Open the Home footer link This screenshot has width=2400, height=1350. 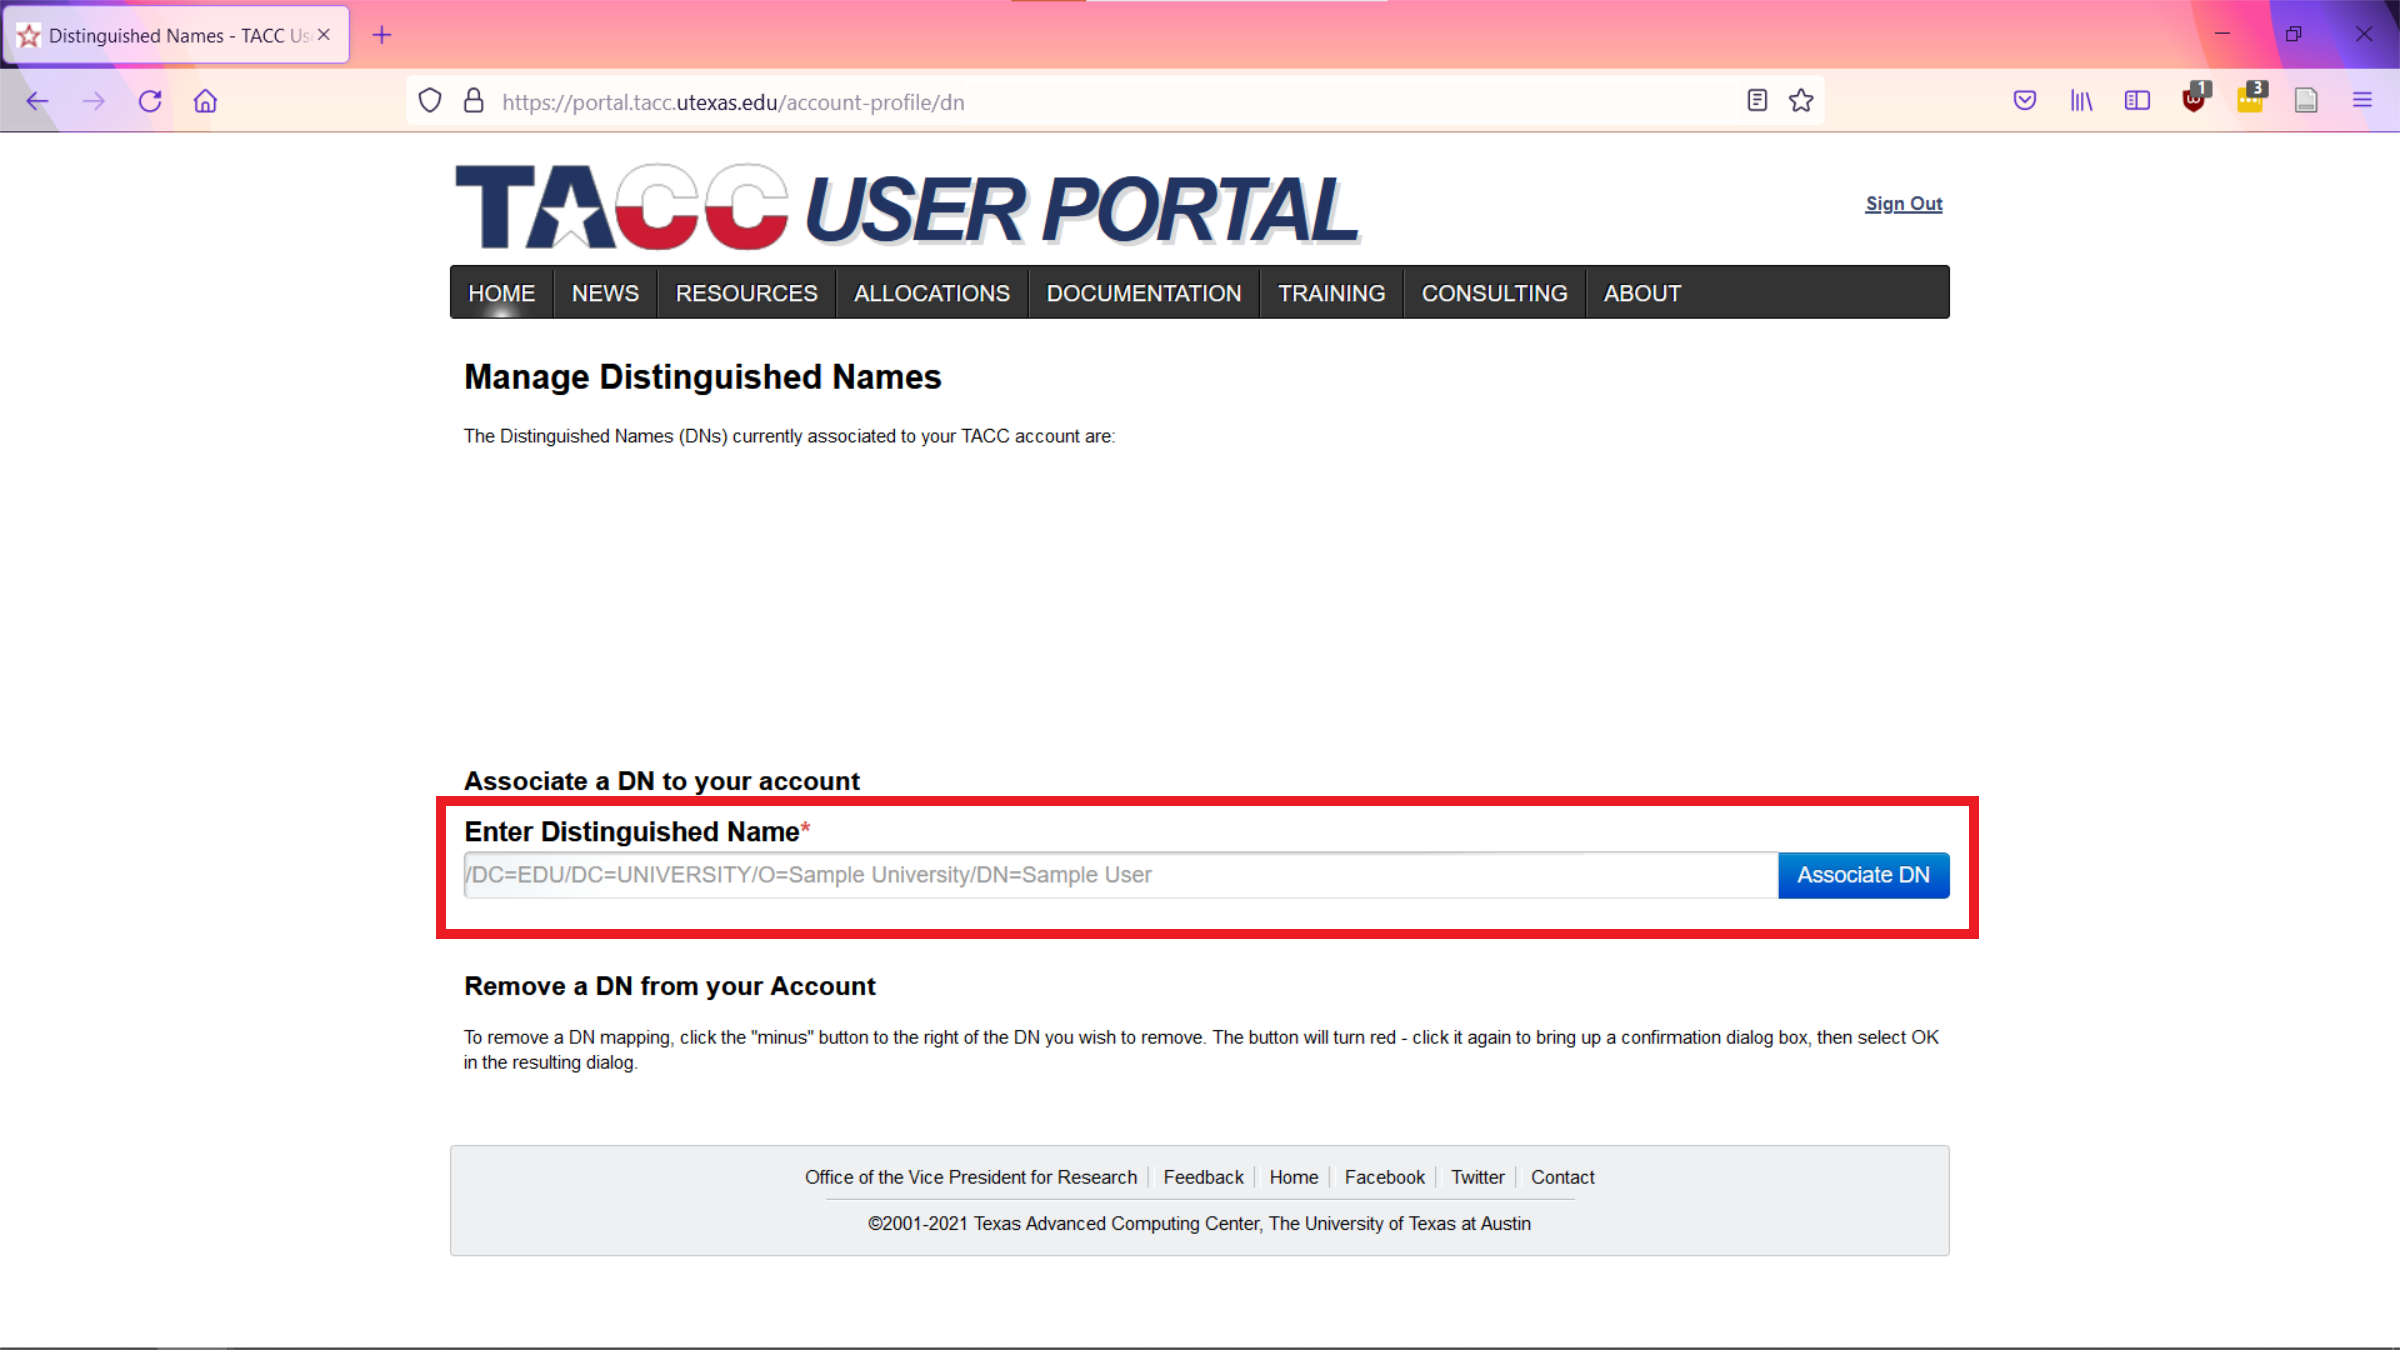pyautogui.click(x=1294, y=1177)
